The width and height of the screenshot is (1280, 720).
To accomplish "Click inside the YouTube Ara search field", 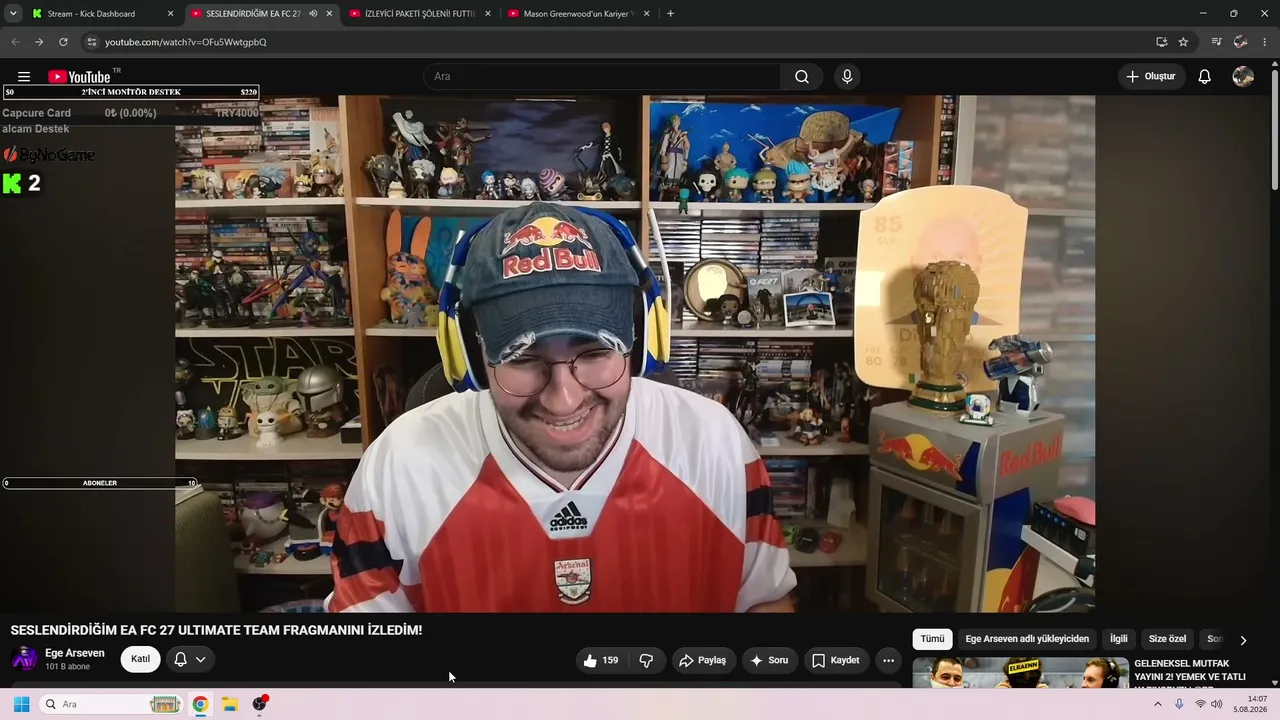I will point(603,77).
